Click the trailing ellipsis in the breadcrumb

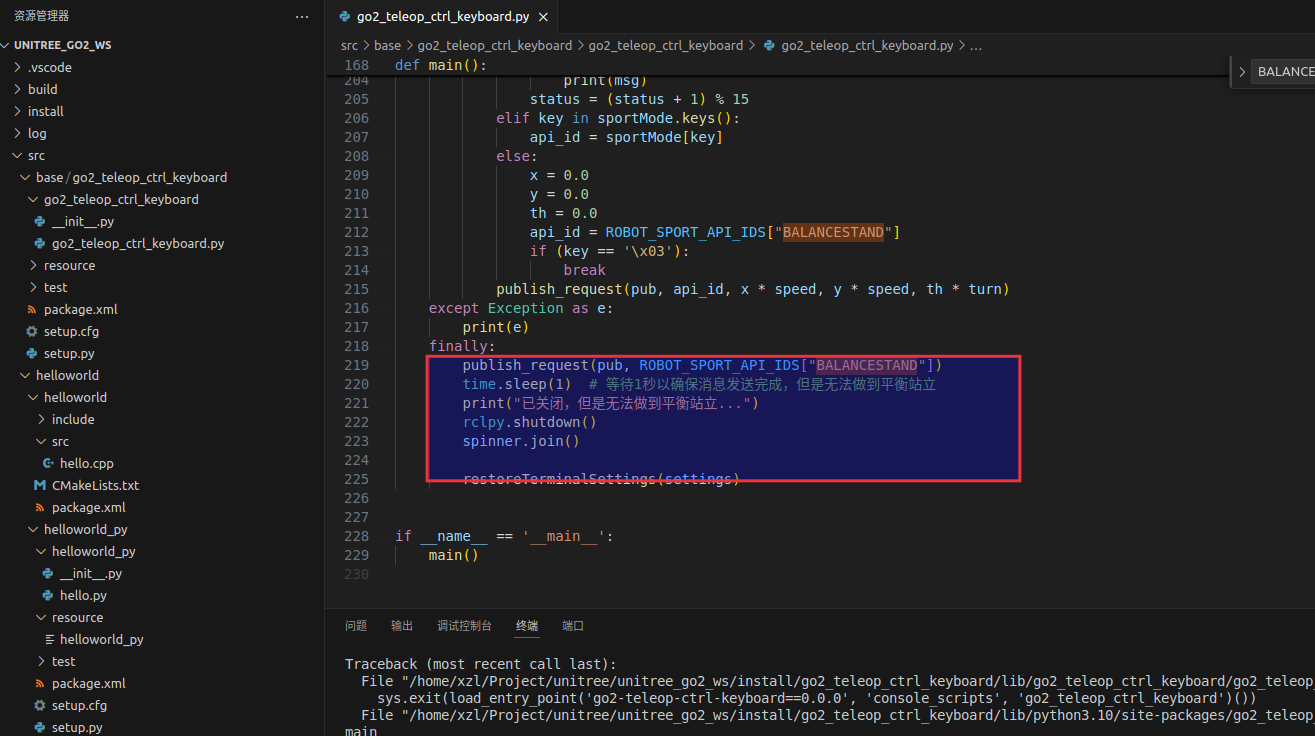(x=977, y=45)
